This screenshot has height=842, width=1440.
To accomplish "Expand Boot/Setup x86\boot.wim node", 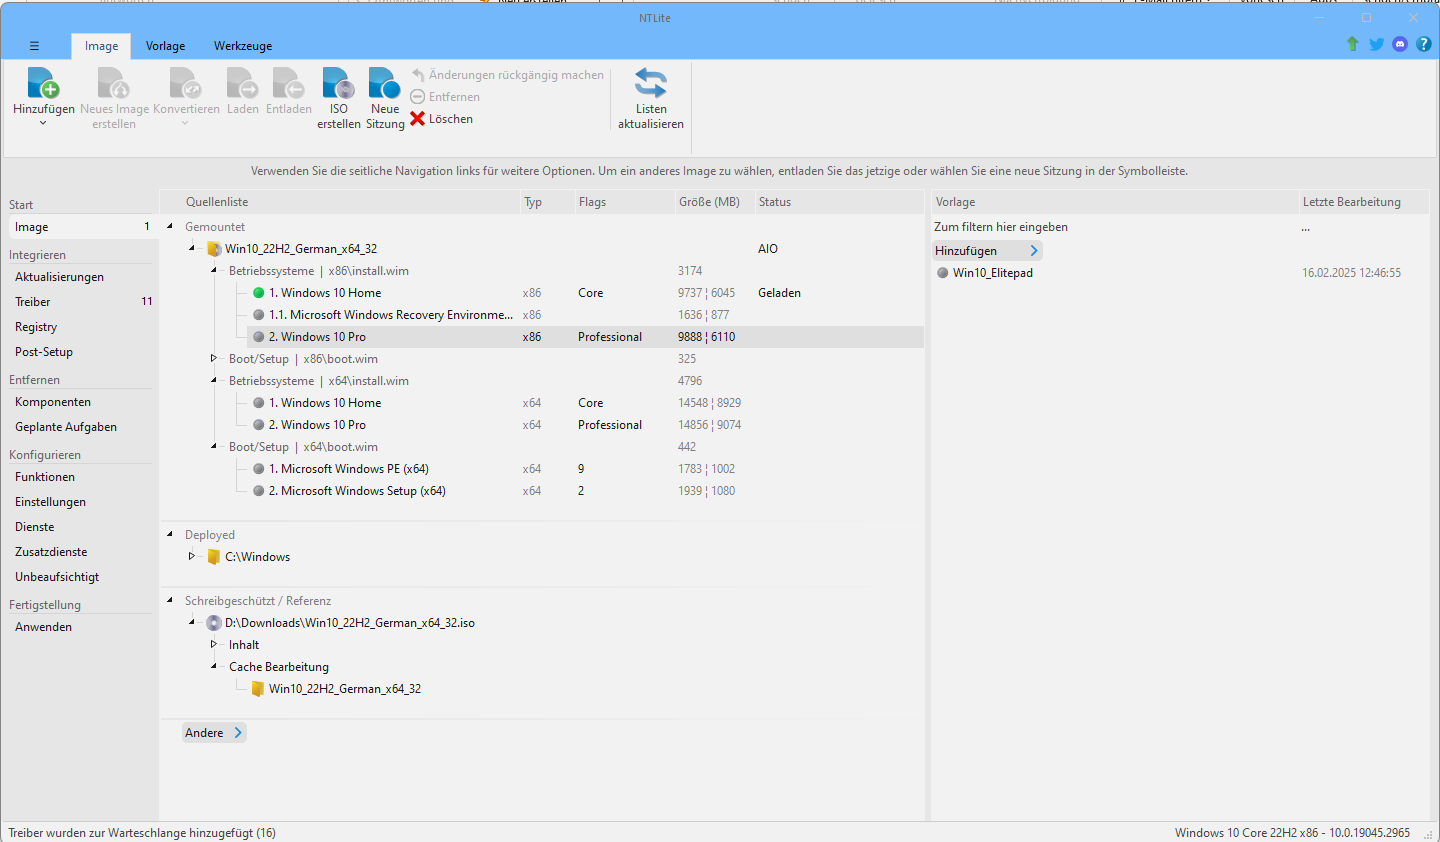I will click(x=214, y=359).
